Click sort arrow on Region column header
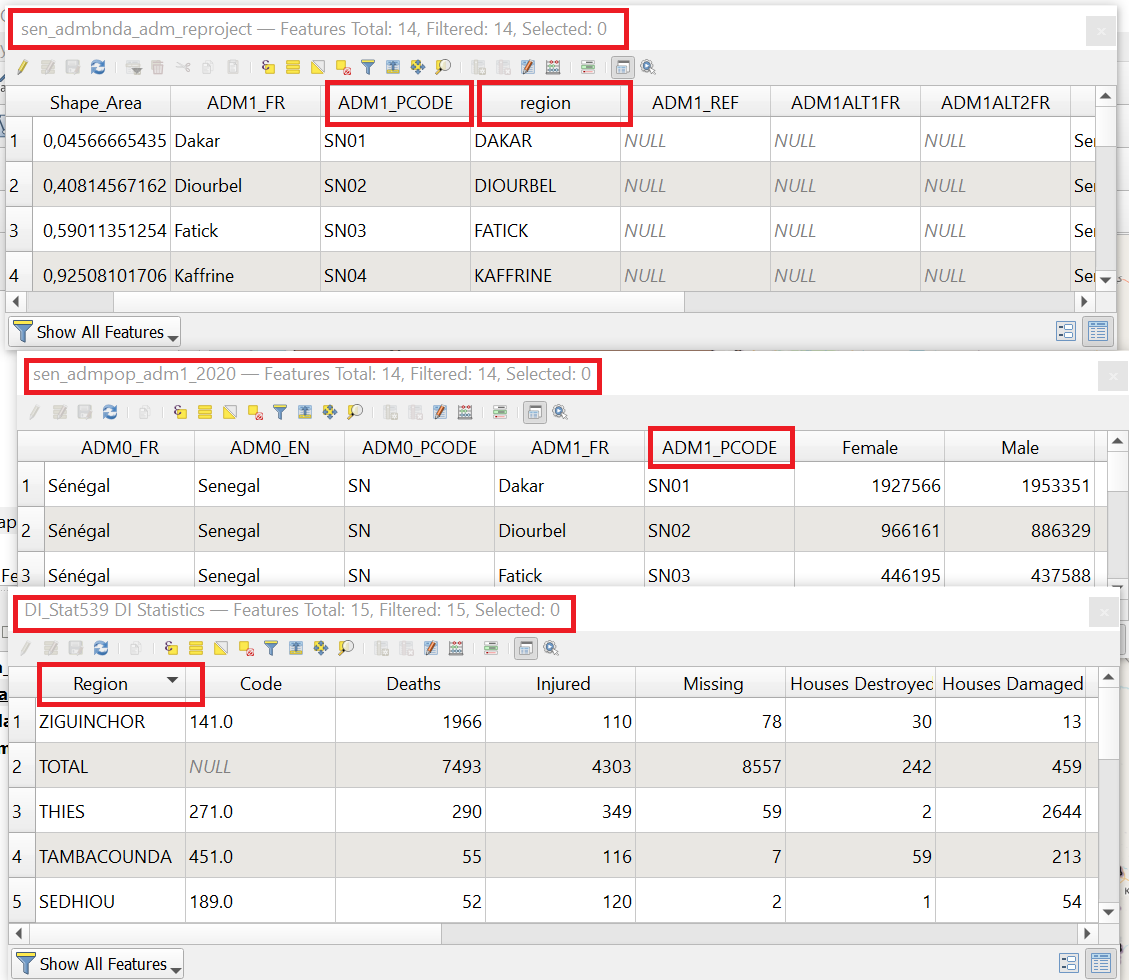This screenshot has width=1129, height=980. [173, 680]
